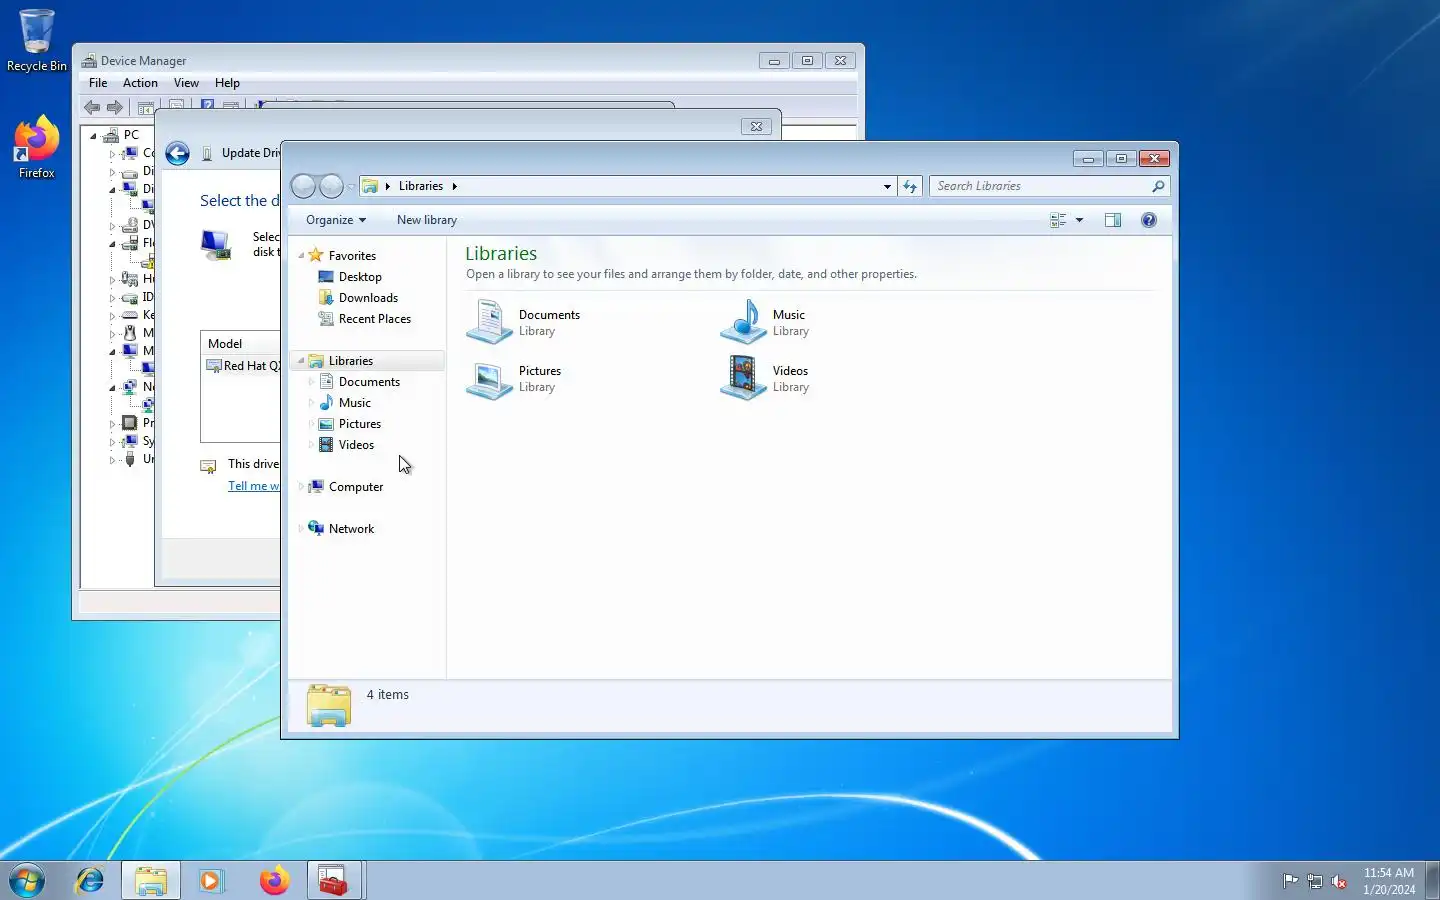The height and width of the screenshot is (900, 1440).
Task: Click the search magnifier icon in Explorer
Action: [x=1158, y=186]
